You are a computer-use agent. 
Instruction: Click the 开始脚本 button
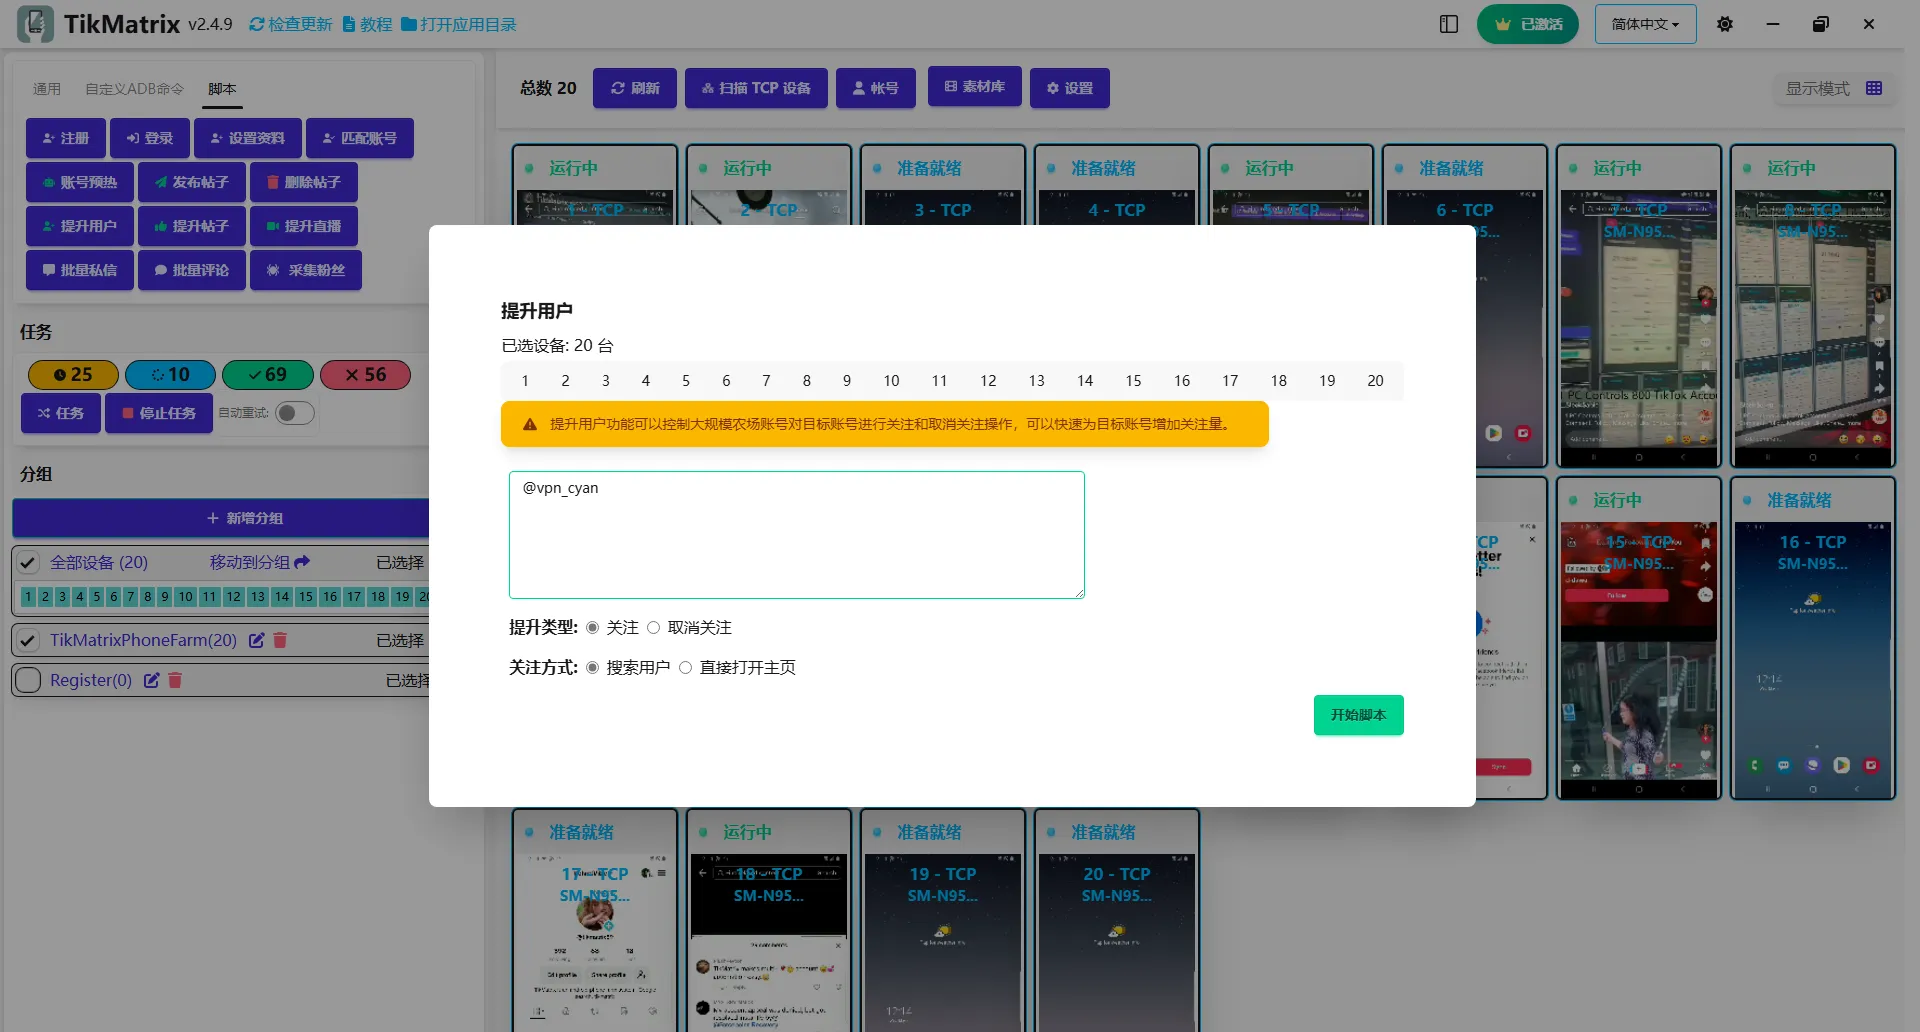pyautogui.click(x=1358, y=715)
